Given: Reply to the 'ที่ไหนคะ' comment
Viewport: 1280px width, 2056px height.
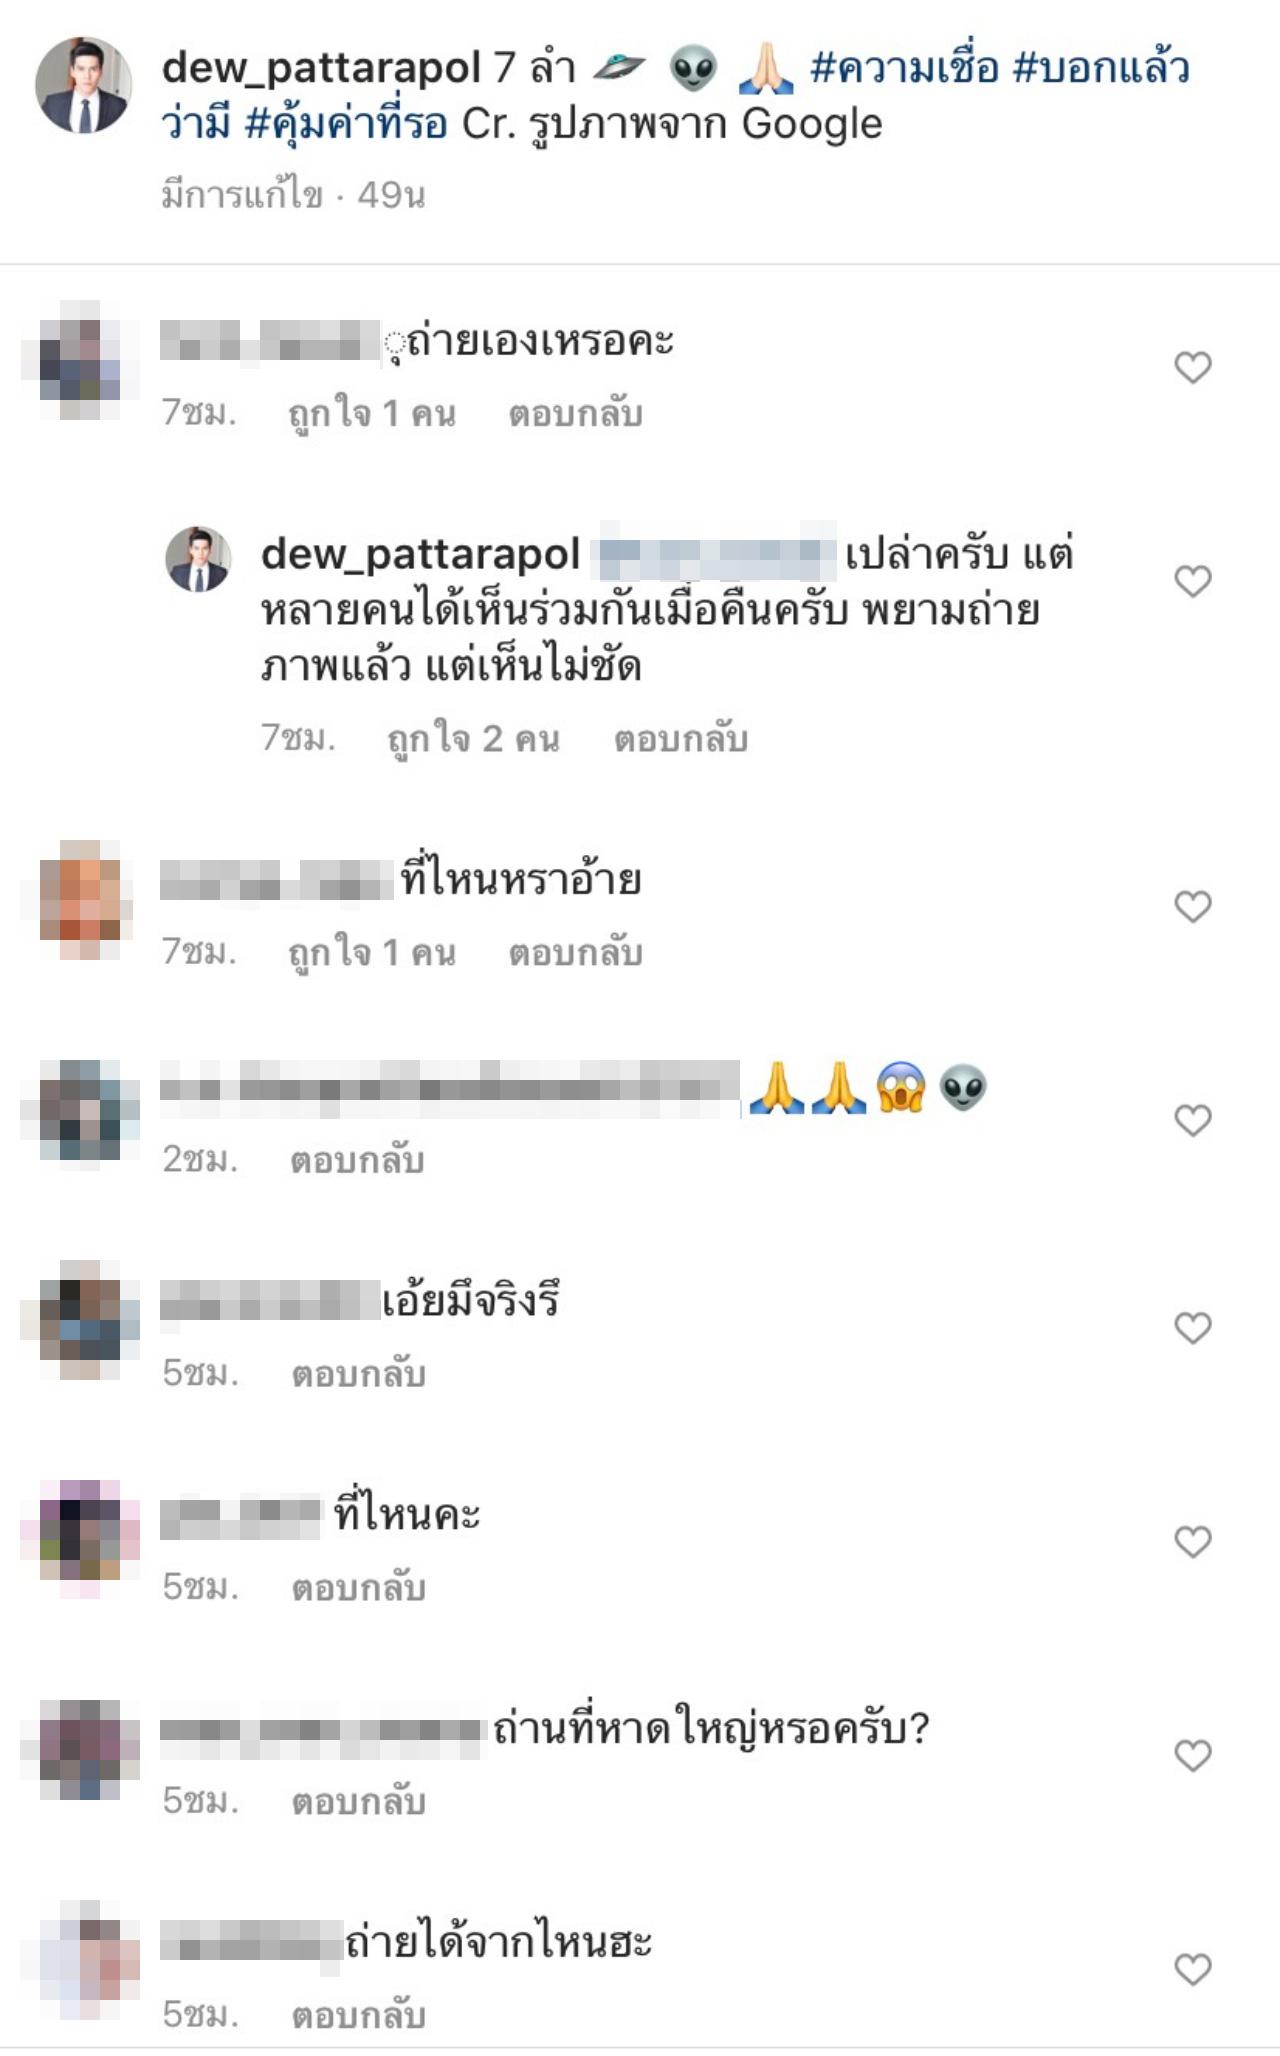Looking at the screenshot, I should pyautogui.click(x=359, y=1588).
